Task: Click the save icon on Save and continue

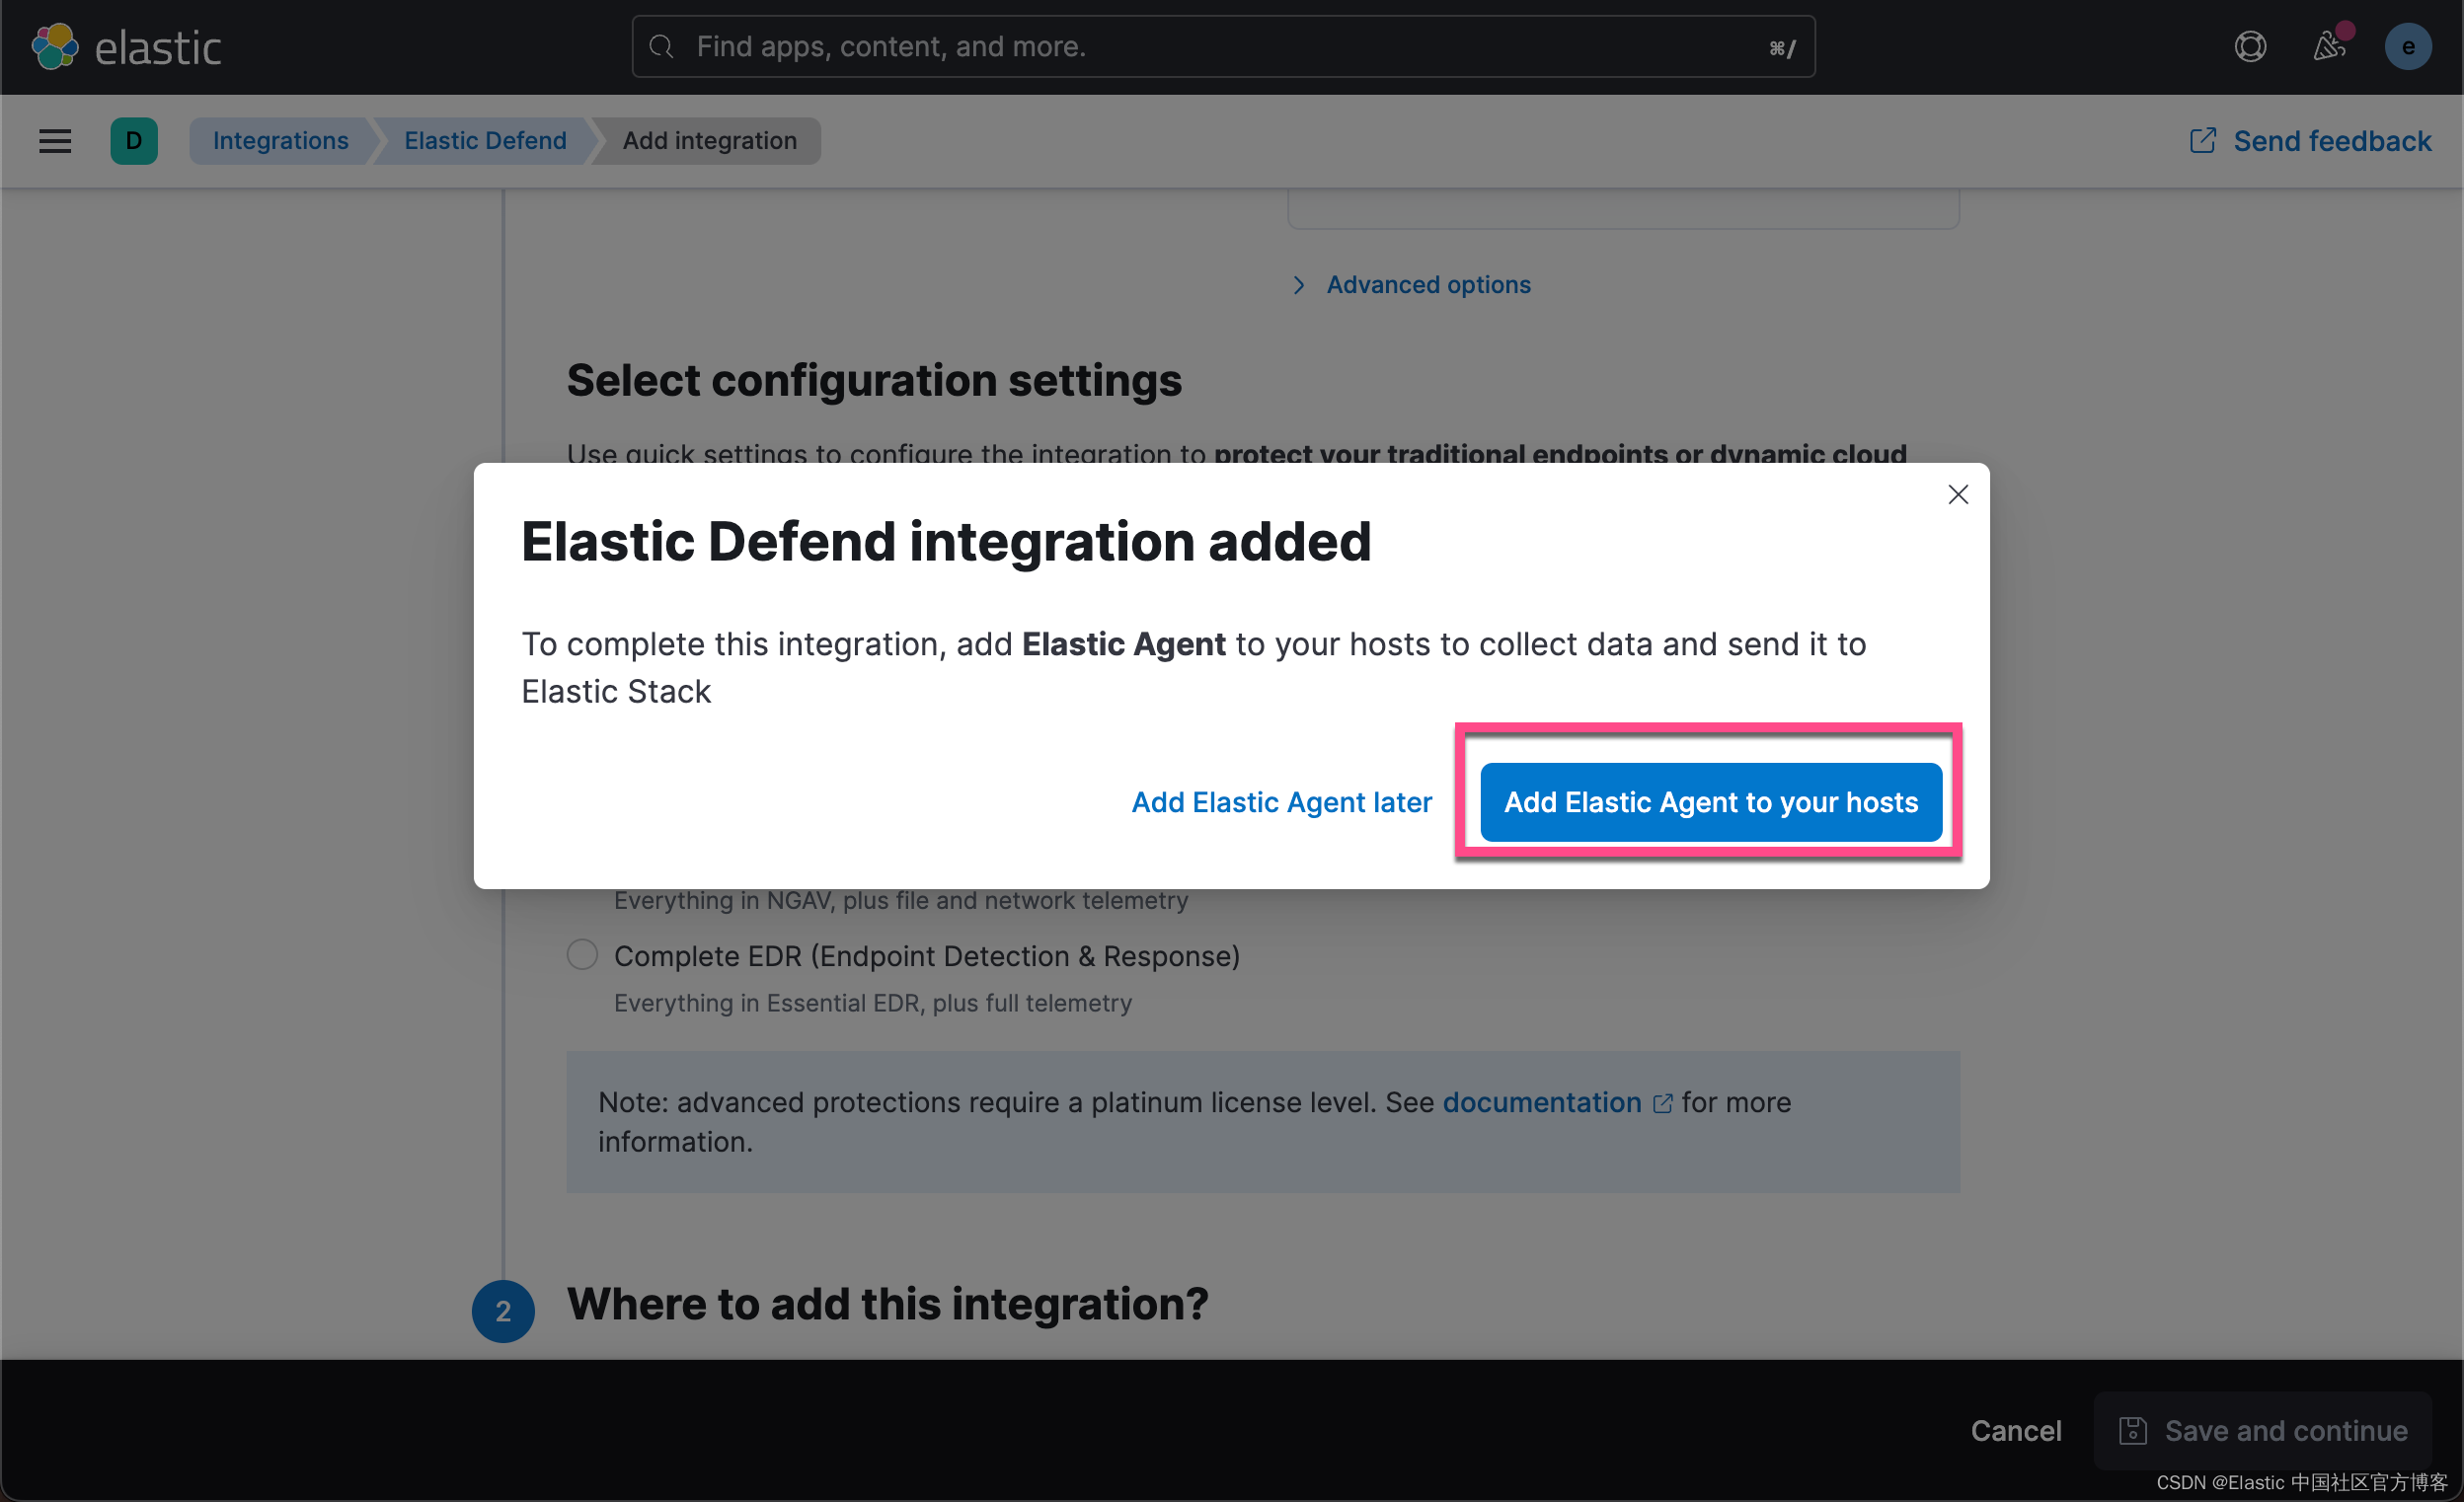Action: (2132, 1431)
